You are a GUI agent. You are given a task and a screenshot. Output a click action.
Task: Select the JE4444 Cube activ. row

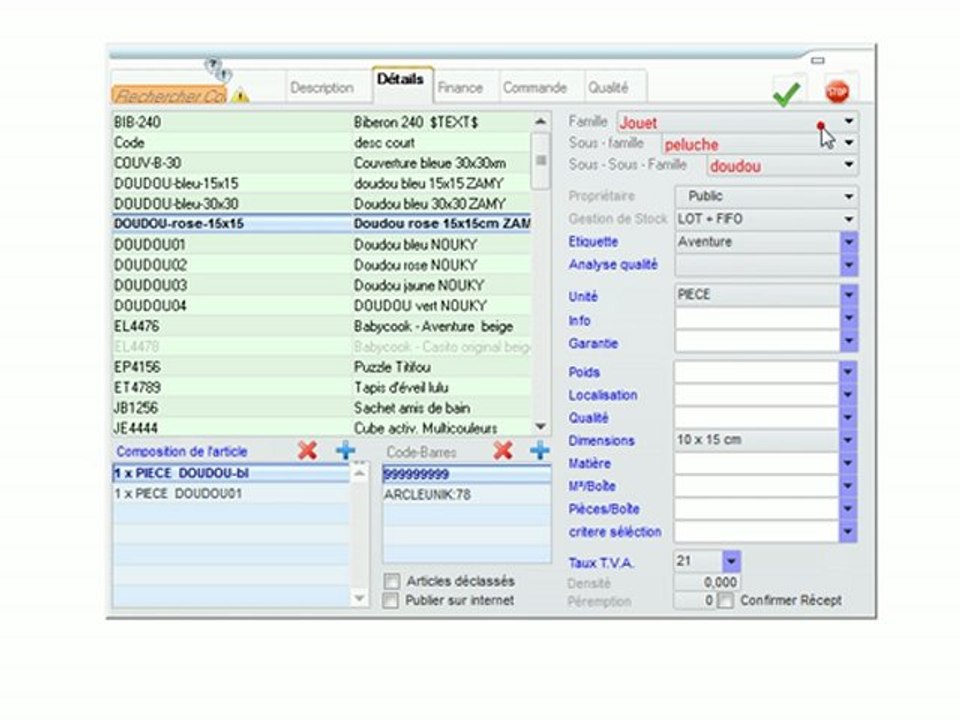[322, 427]
